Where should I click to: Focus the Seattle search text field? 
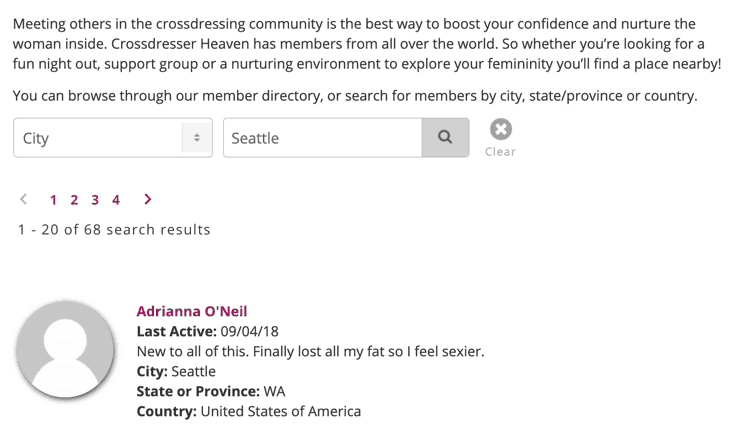click(x=323, y=138)
